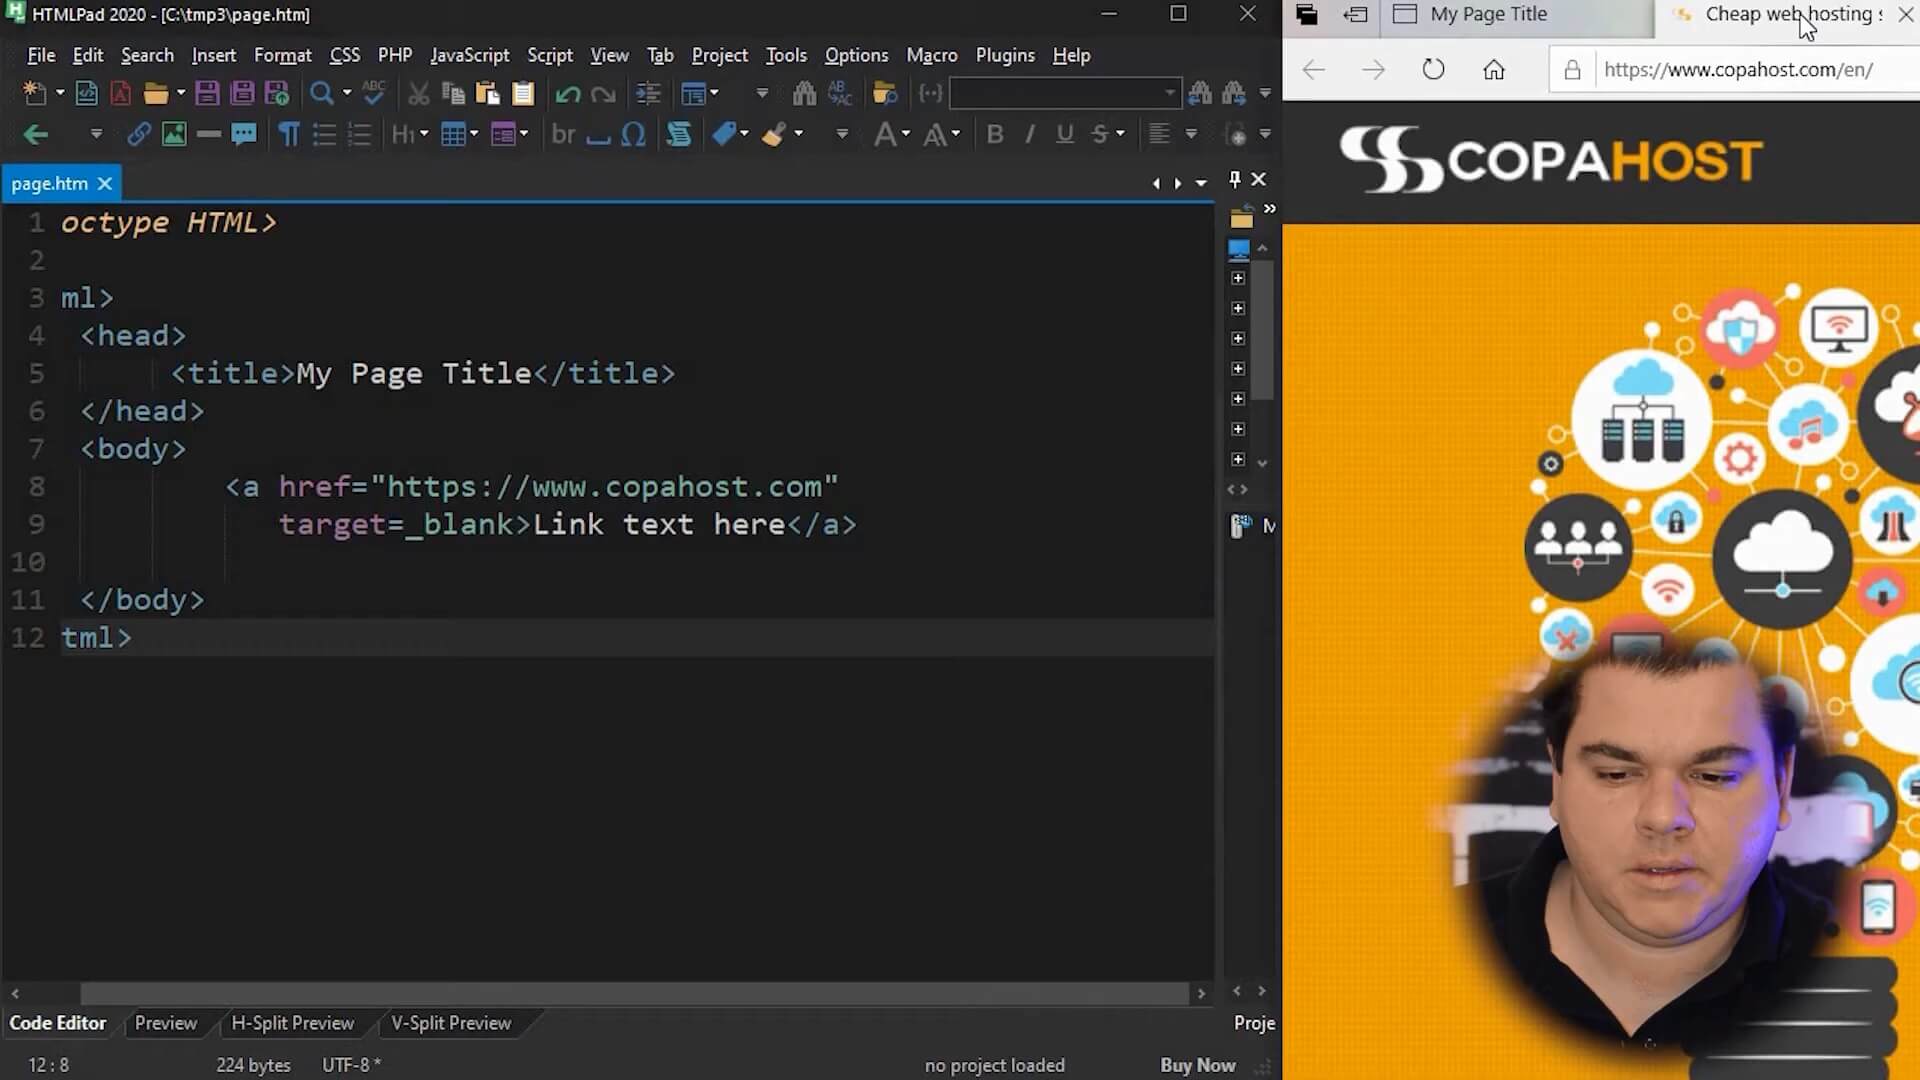This screenshot has height=1080, width=1920.
Task: Click the Buy Now button
Action: point(1197,1064)
